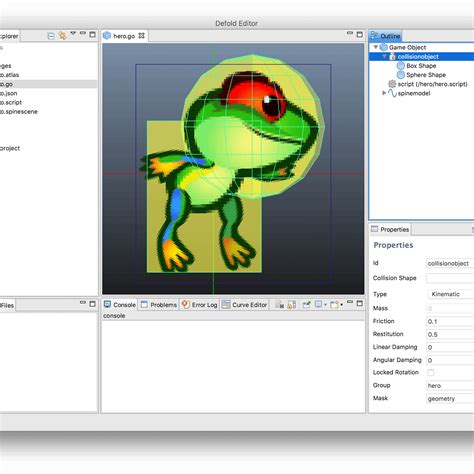Toggle the console scroll lock icon

292,304
